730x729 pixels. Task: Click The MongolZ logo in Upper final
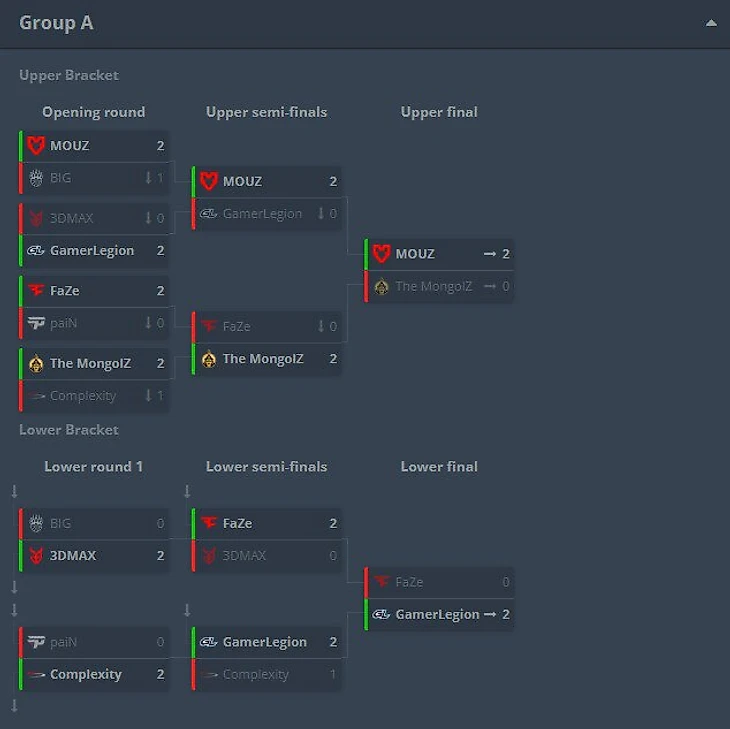[x=381, y=286]
